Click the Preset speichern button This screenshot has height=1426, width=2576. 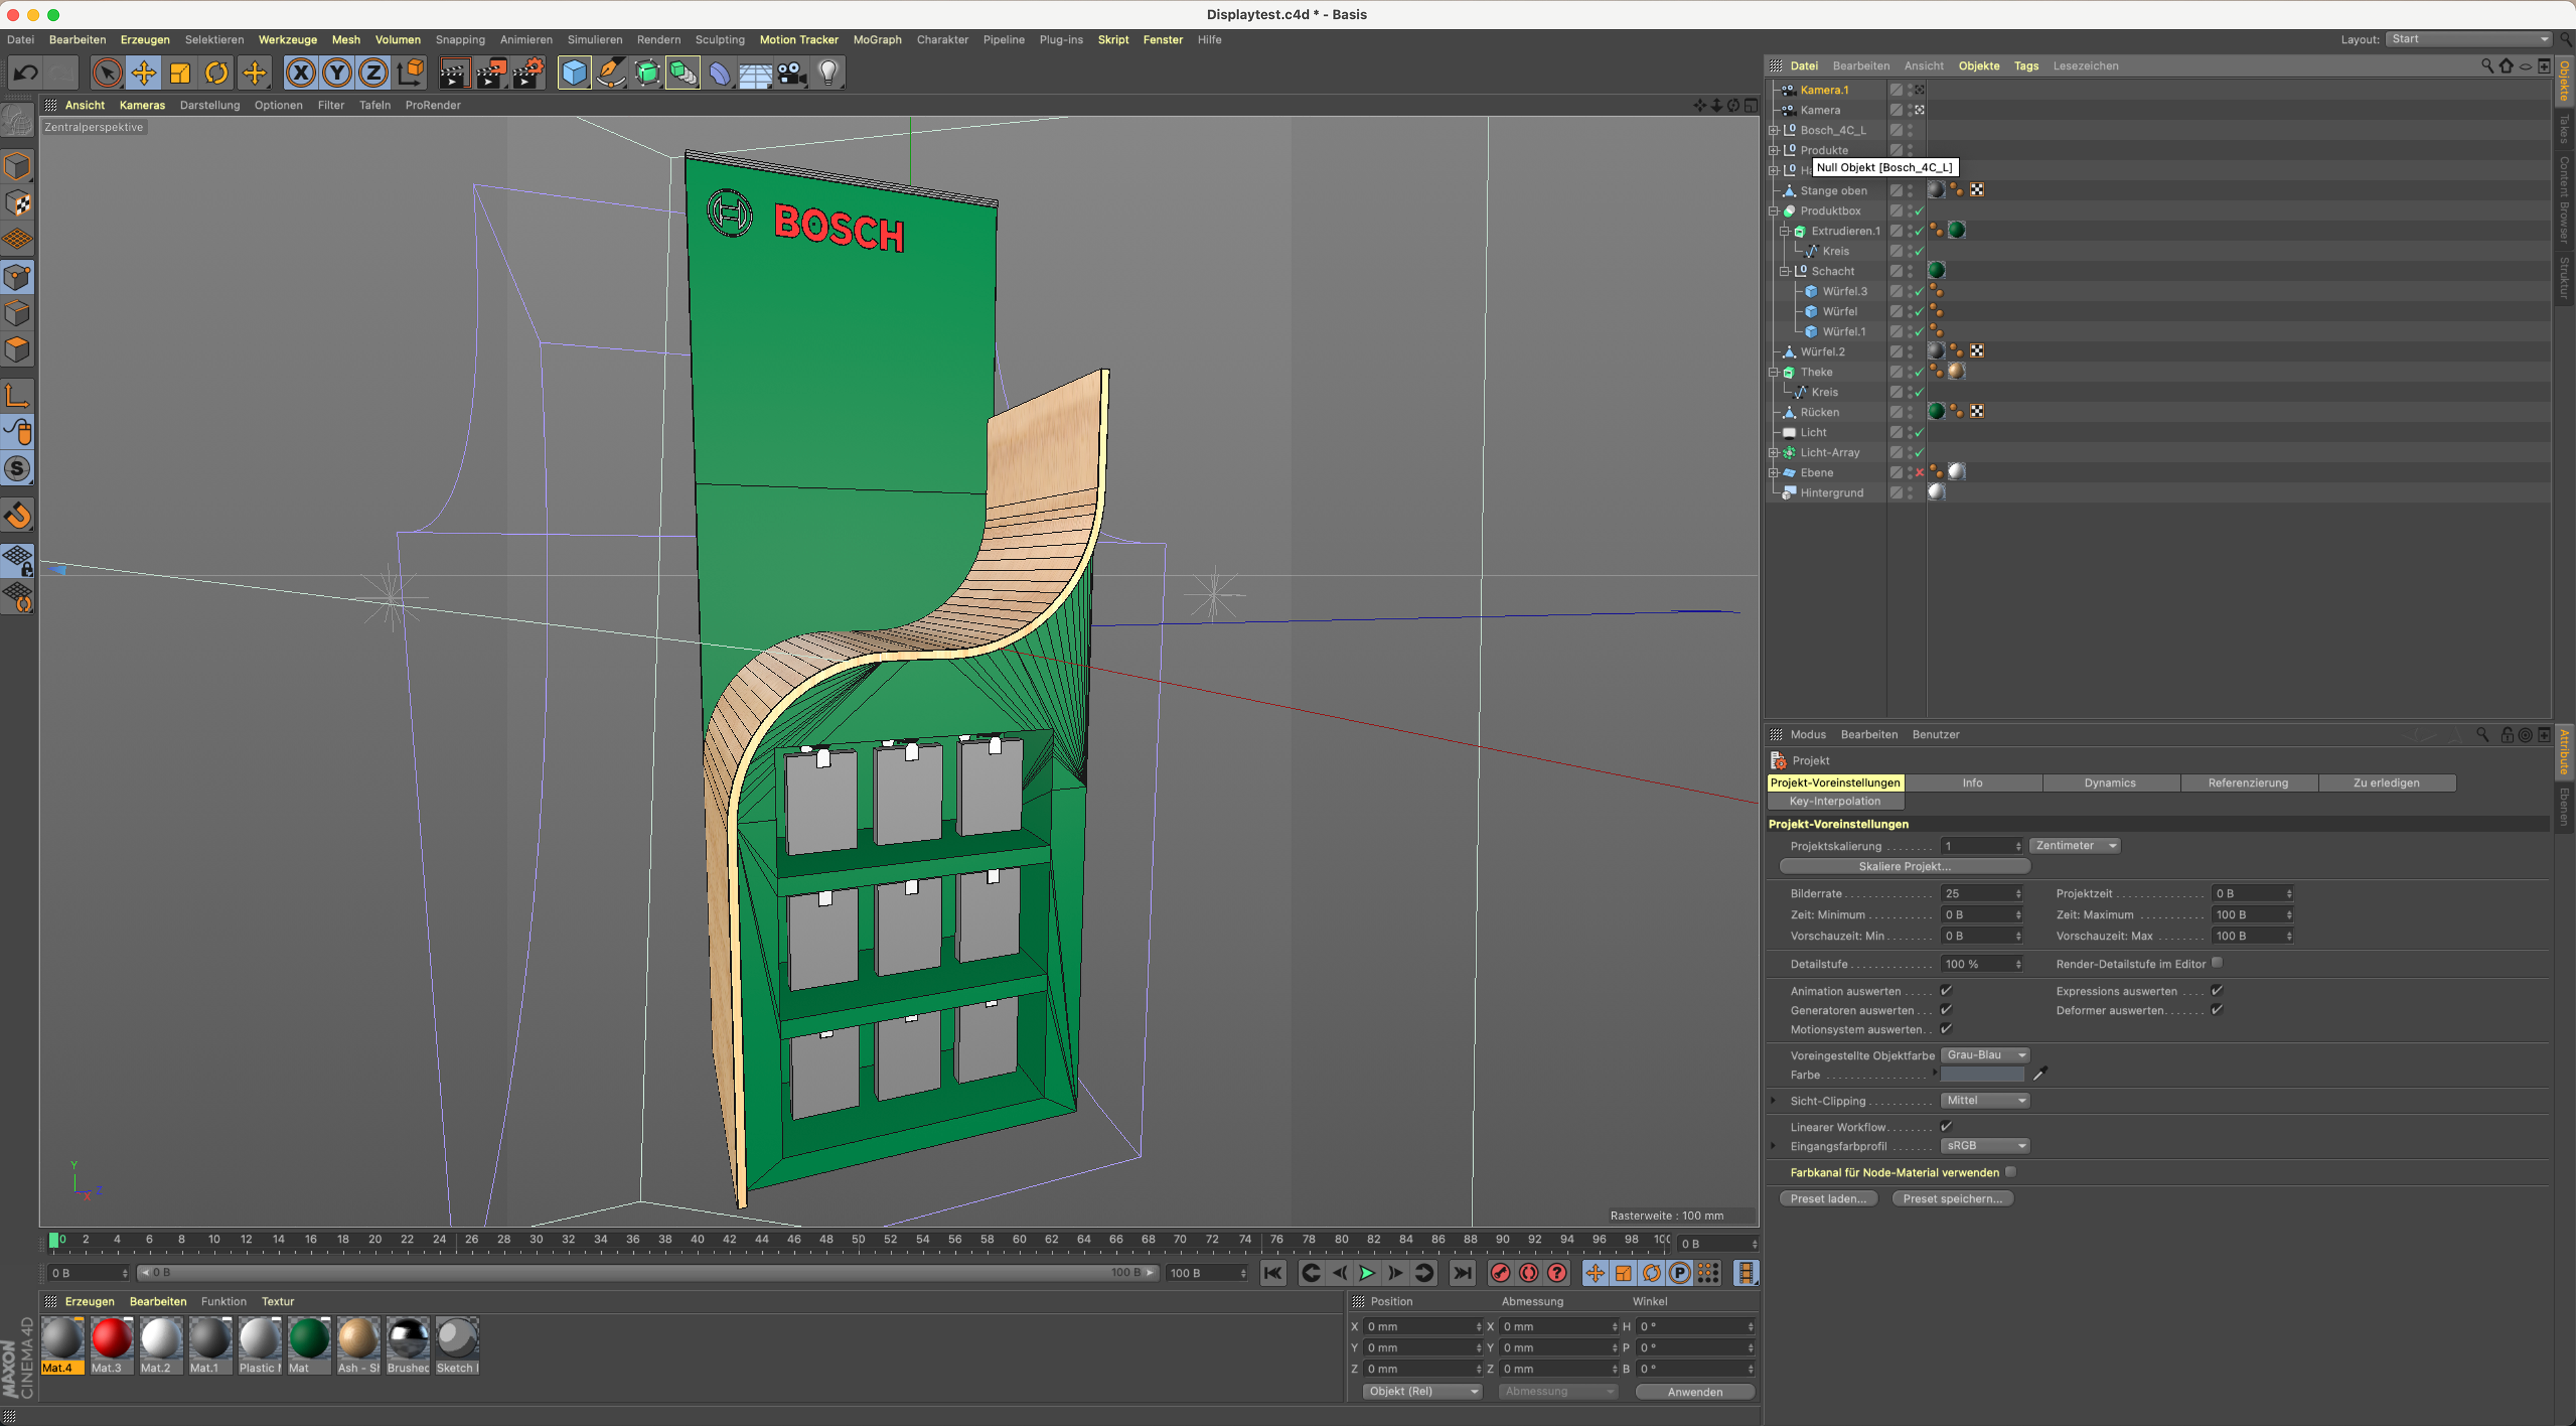tap(1951, 1198)
